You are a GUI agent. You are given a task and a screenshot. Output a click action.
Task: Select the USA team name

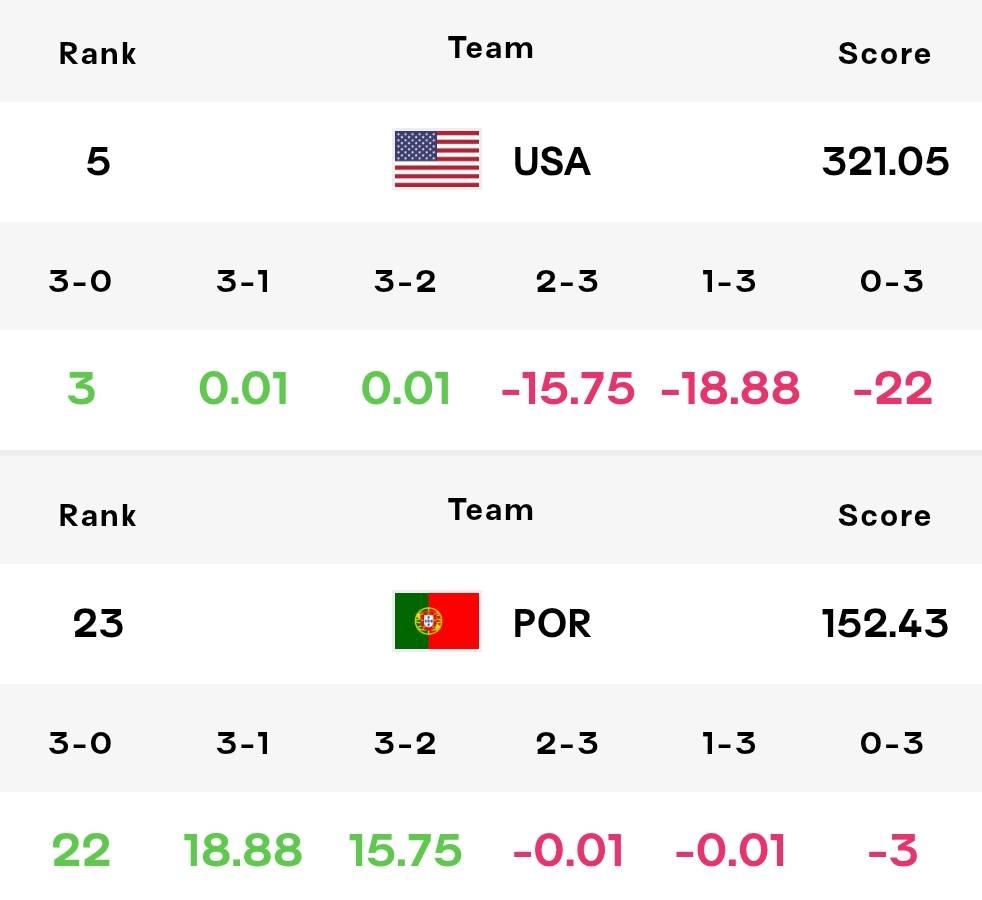point(552,161)
